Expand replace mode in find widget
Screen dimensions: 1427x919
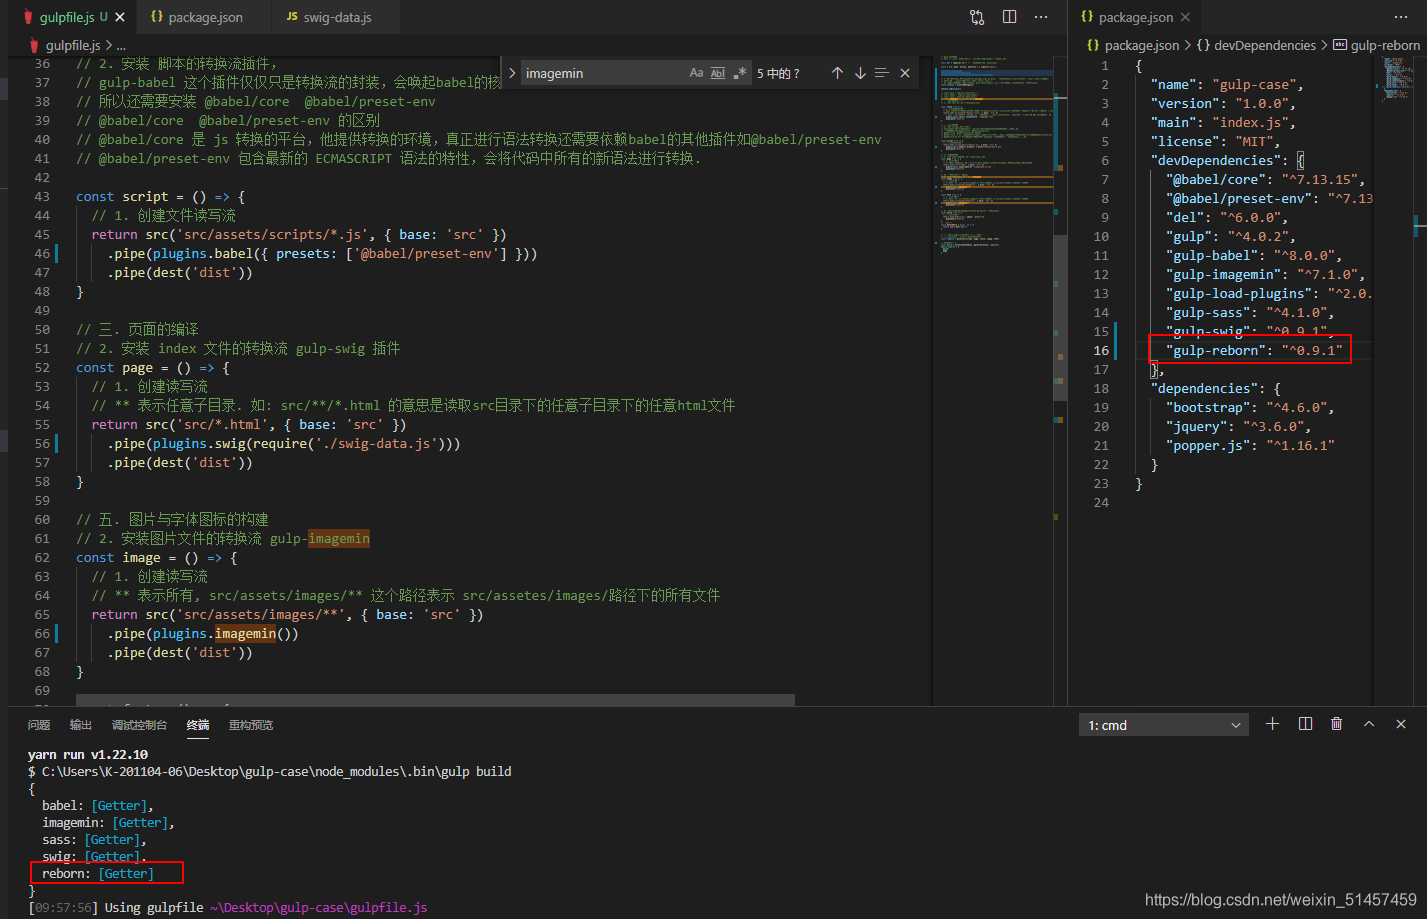pyautogui.click(x=512, y=73)
